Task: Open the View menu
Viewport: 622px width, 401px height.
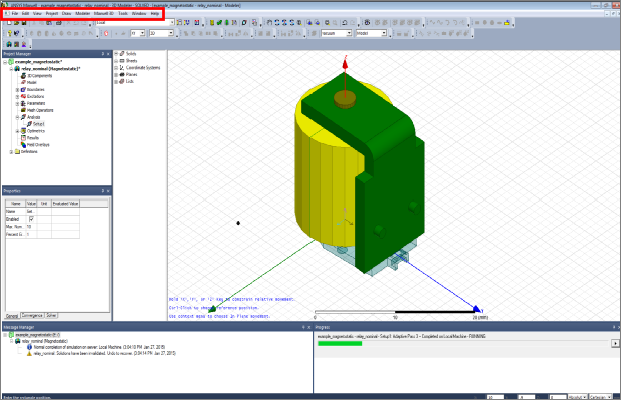Action: tap(37, 13)
